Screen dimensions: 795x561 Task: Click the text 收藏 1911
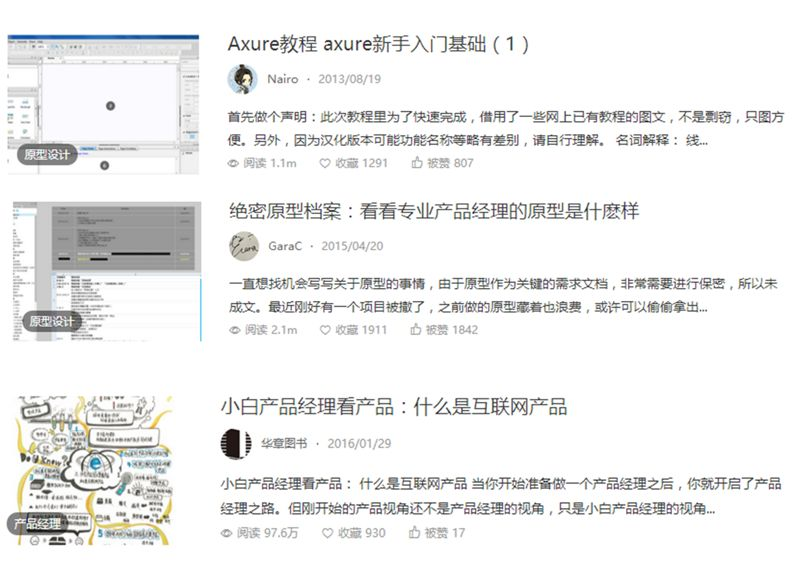[x=361, y=330]
